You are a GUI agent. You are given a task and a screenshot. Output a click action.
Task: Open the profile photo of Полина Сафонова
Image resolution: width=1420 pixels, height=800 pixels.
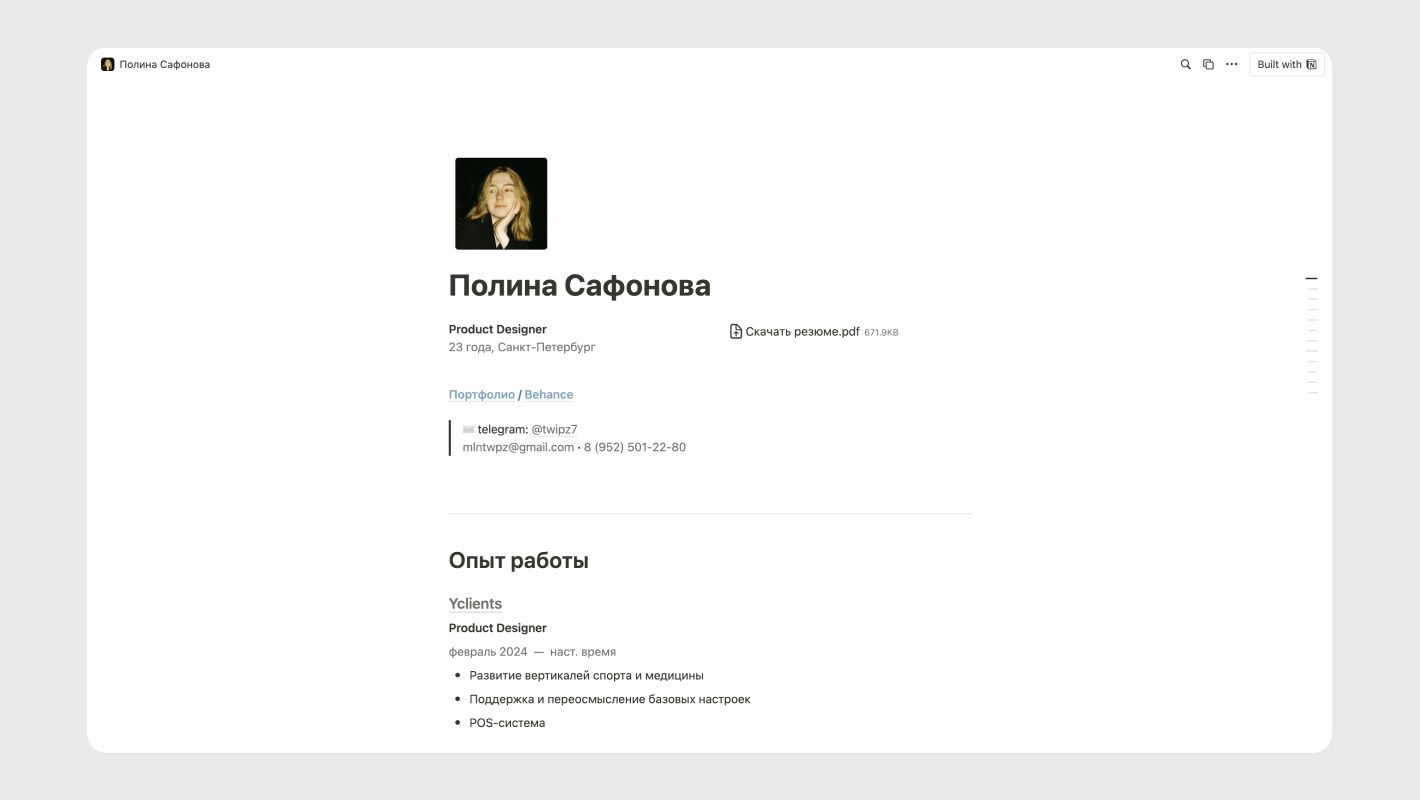pos(501,203)
